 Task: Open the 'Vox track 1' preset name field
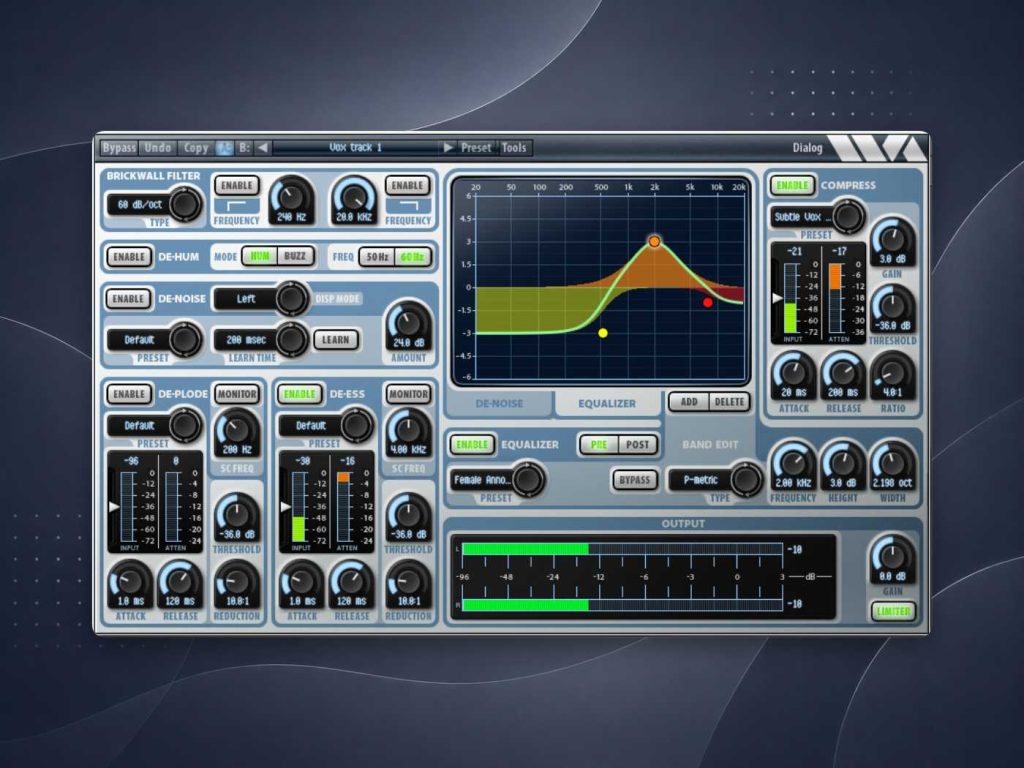point(356,148)
